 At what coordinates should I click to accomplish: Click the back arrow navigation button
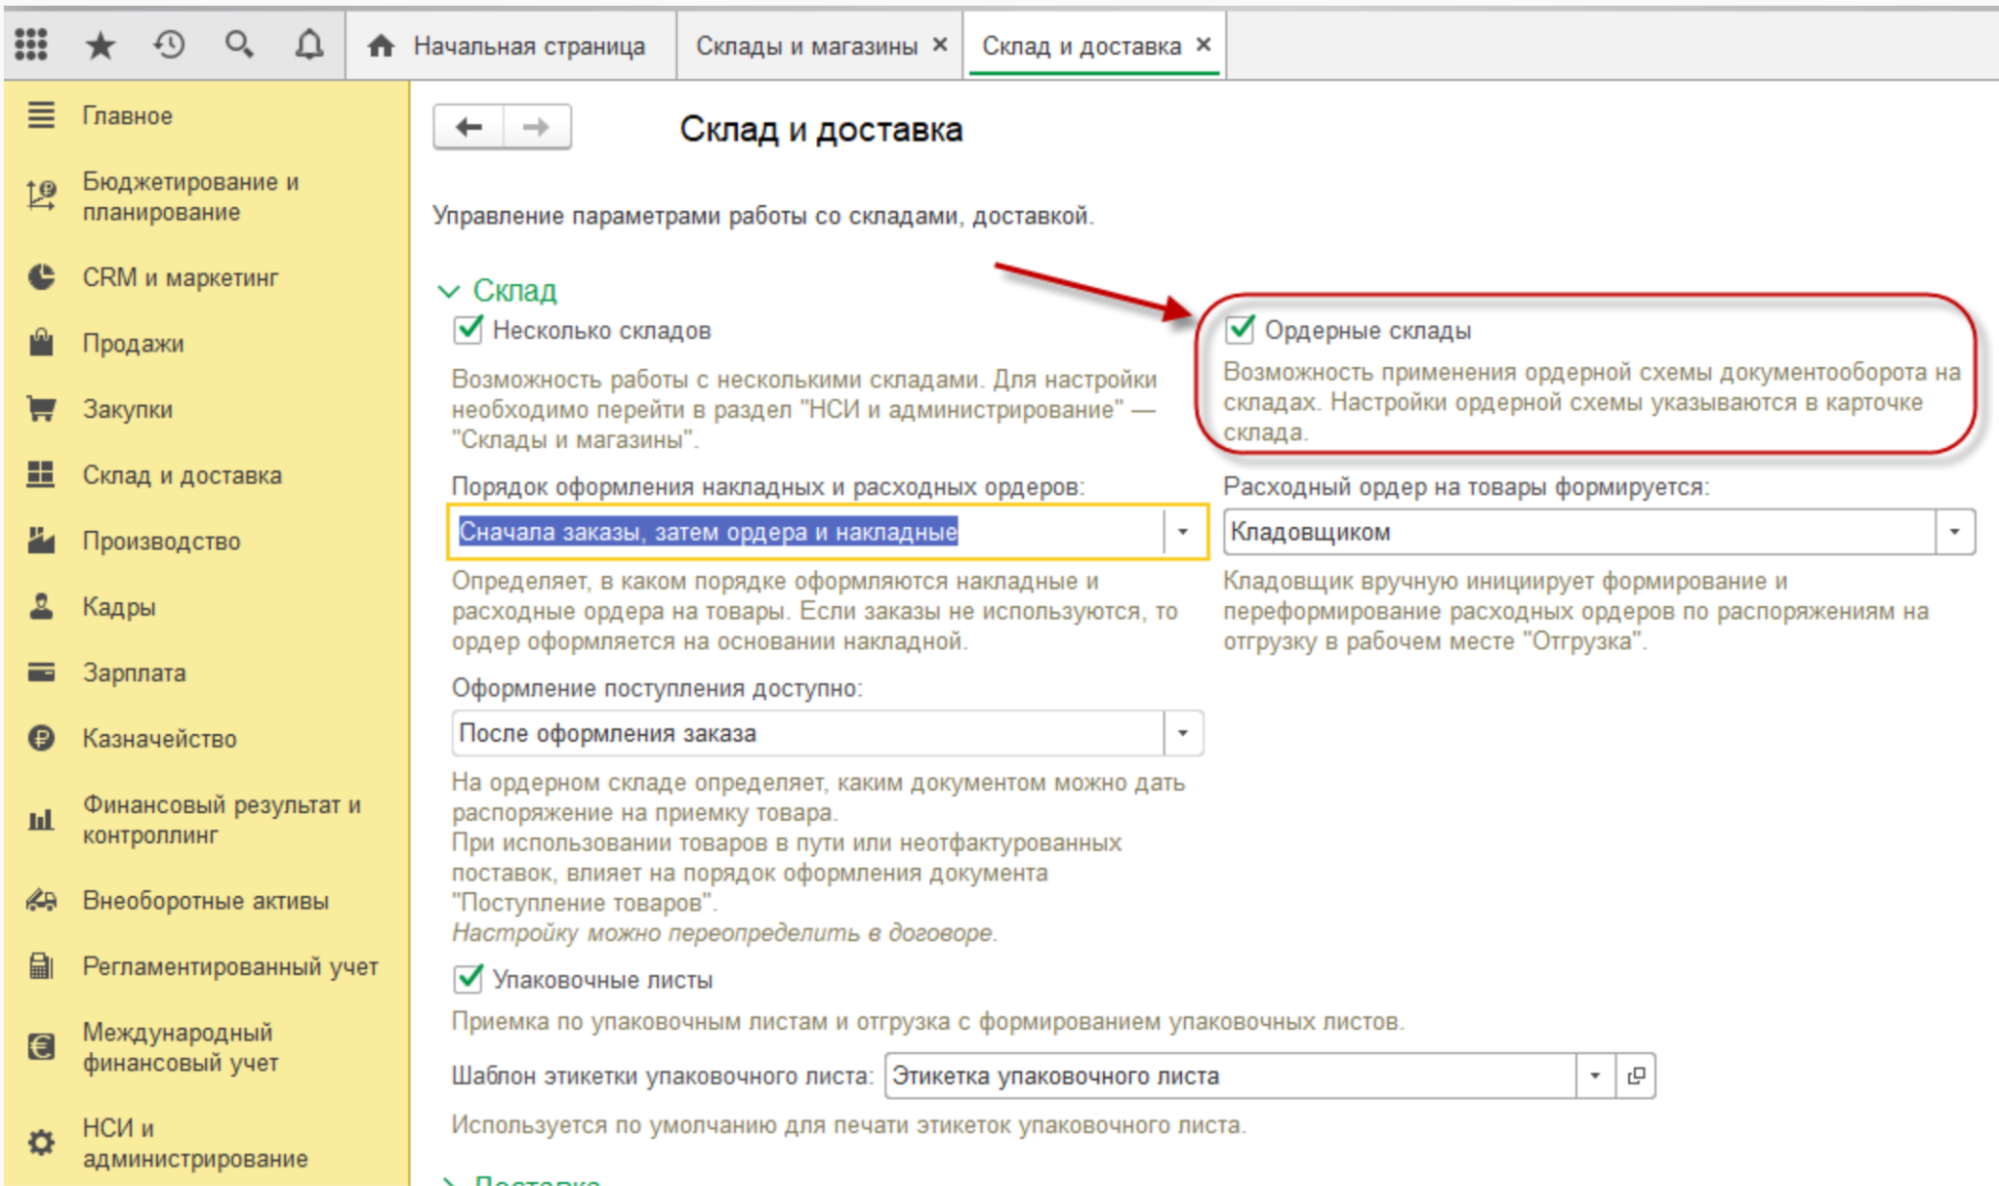(x=468, y=127)
